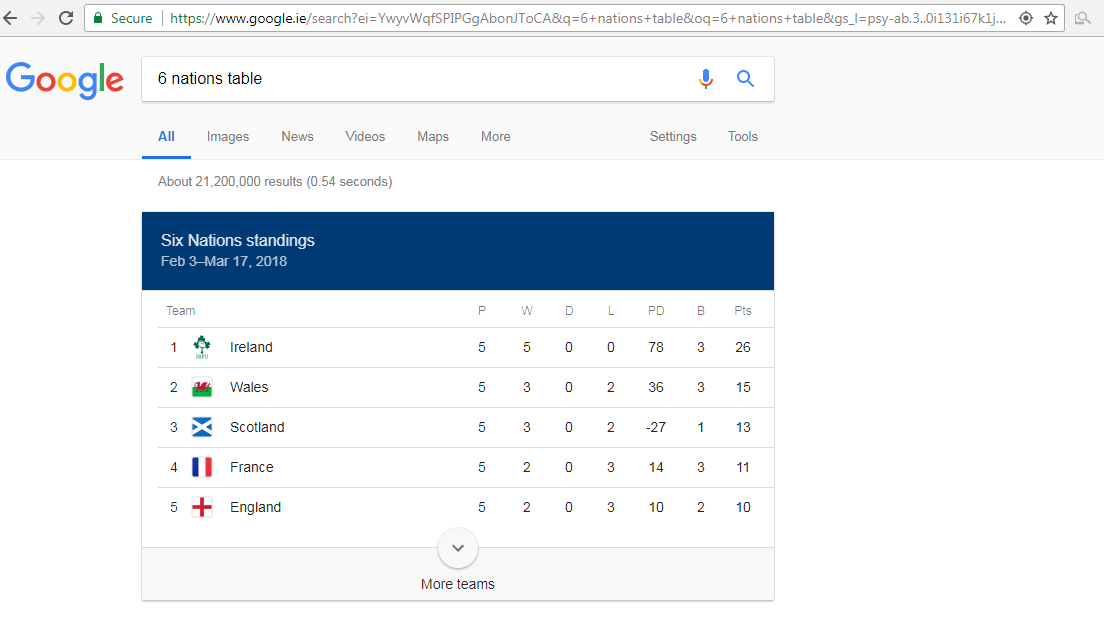
Task: Click the Ireland rugby crest icon
Action: tap(202, 347)
